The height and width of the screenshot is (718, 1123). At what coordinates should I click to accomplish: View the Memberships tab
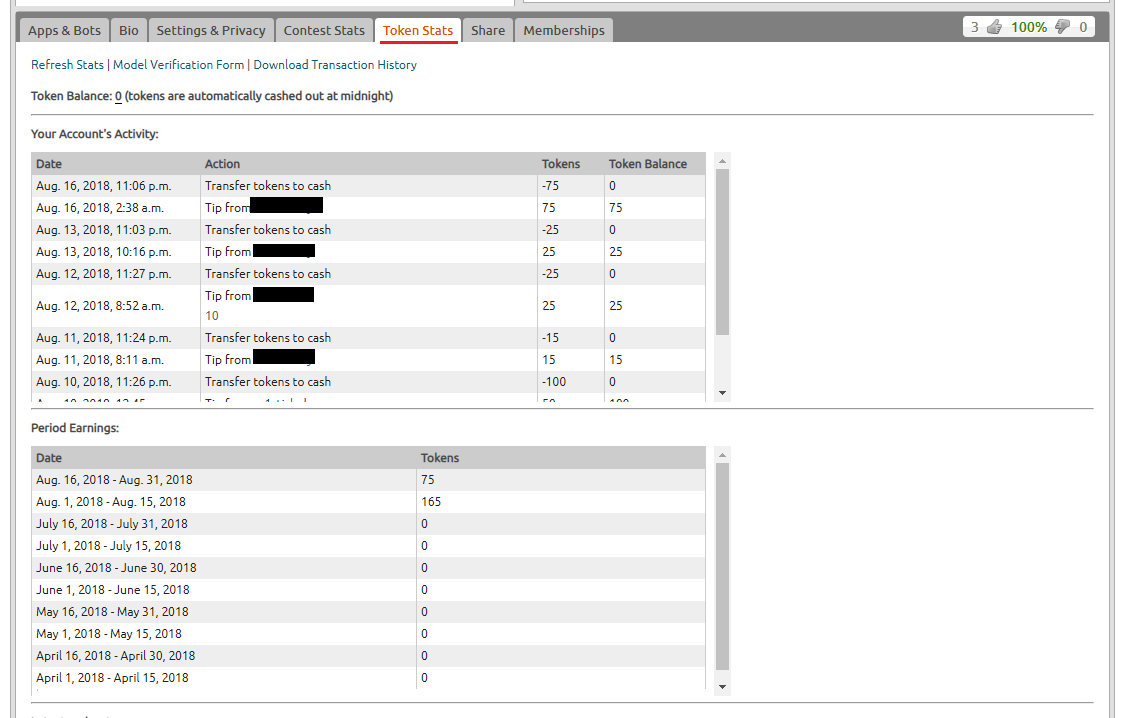564,30
